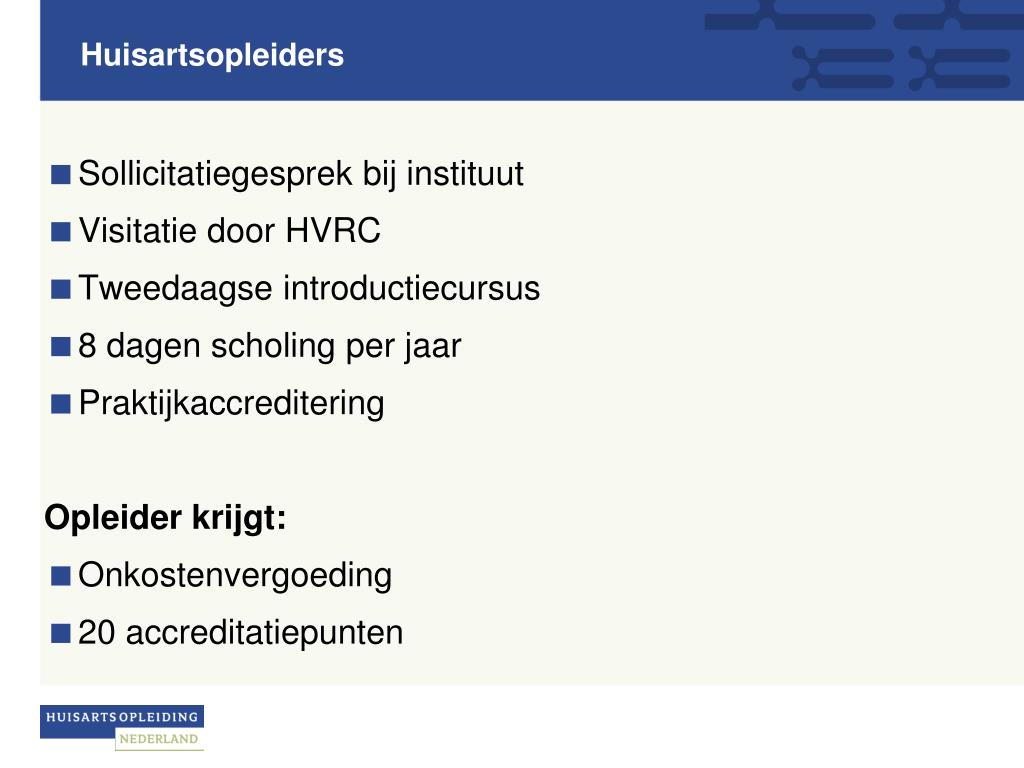Click the text Tweedaagse introductiecursus
The width and height of the screenshot is (1024, 768).
310,289
